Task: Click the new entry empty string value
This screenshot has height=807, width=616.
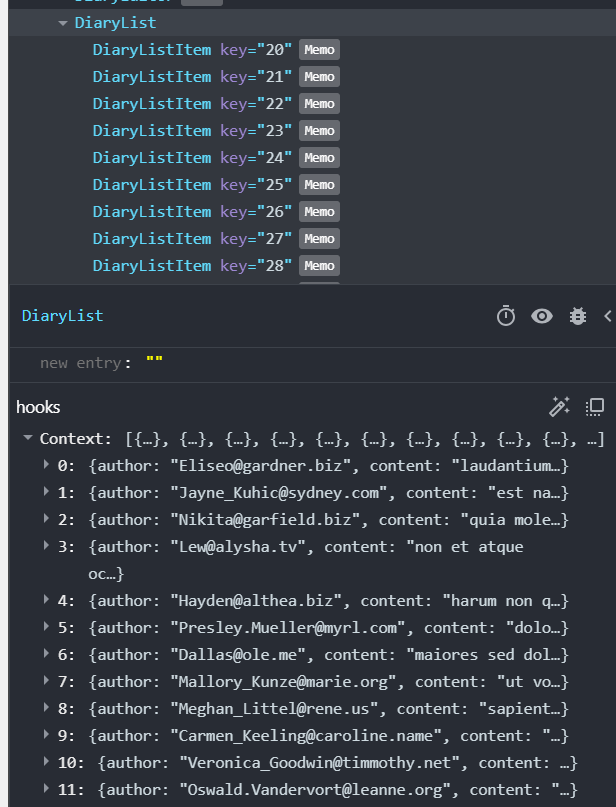Action: [x=154, y=360]
